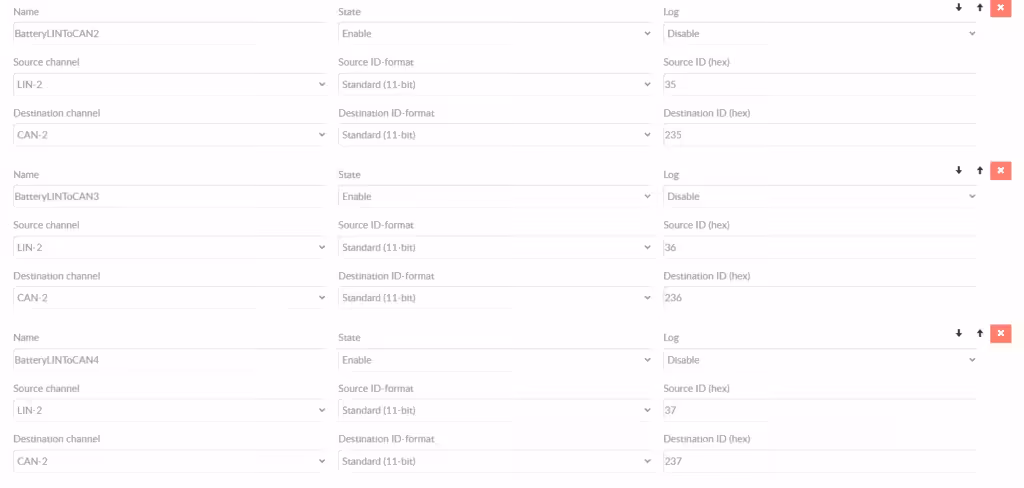Open Source ID-format dropdown for BatteryLINToCAN3
1024x488 pixels.
(x=495, y=247)
